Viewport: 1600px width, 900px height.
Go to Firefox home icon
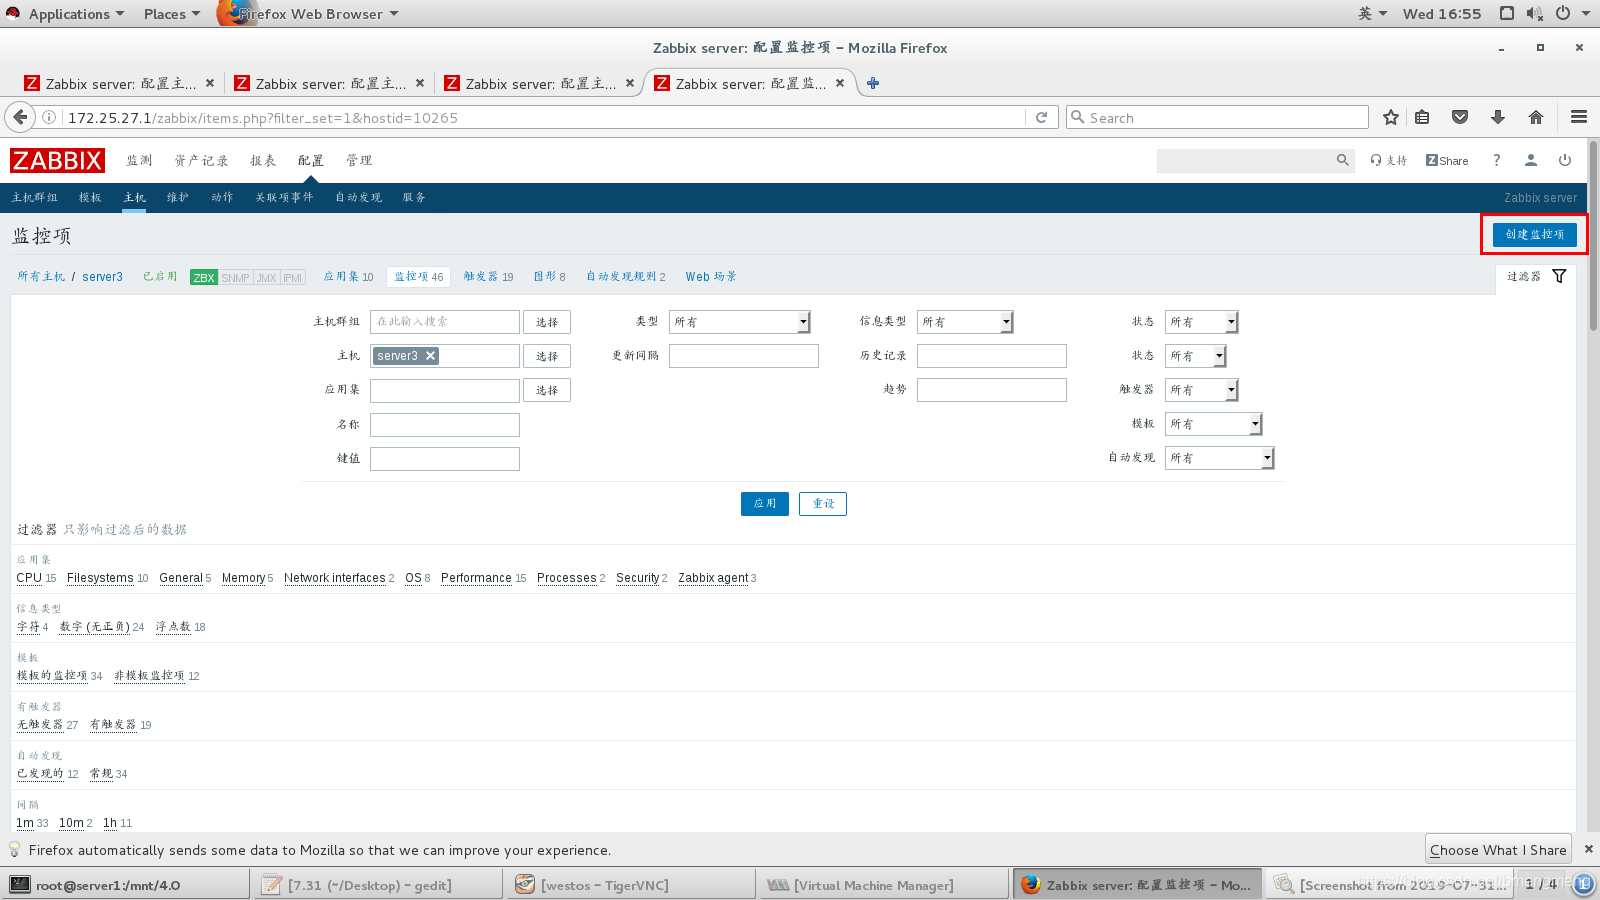[x=1536, y=117]
